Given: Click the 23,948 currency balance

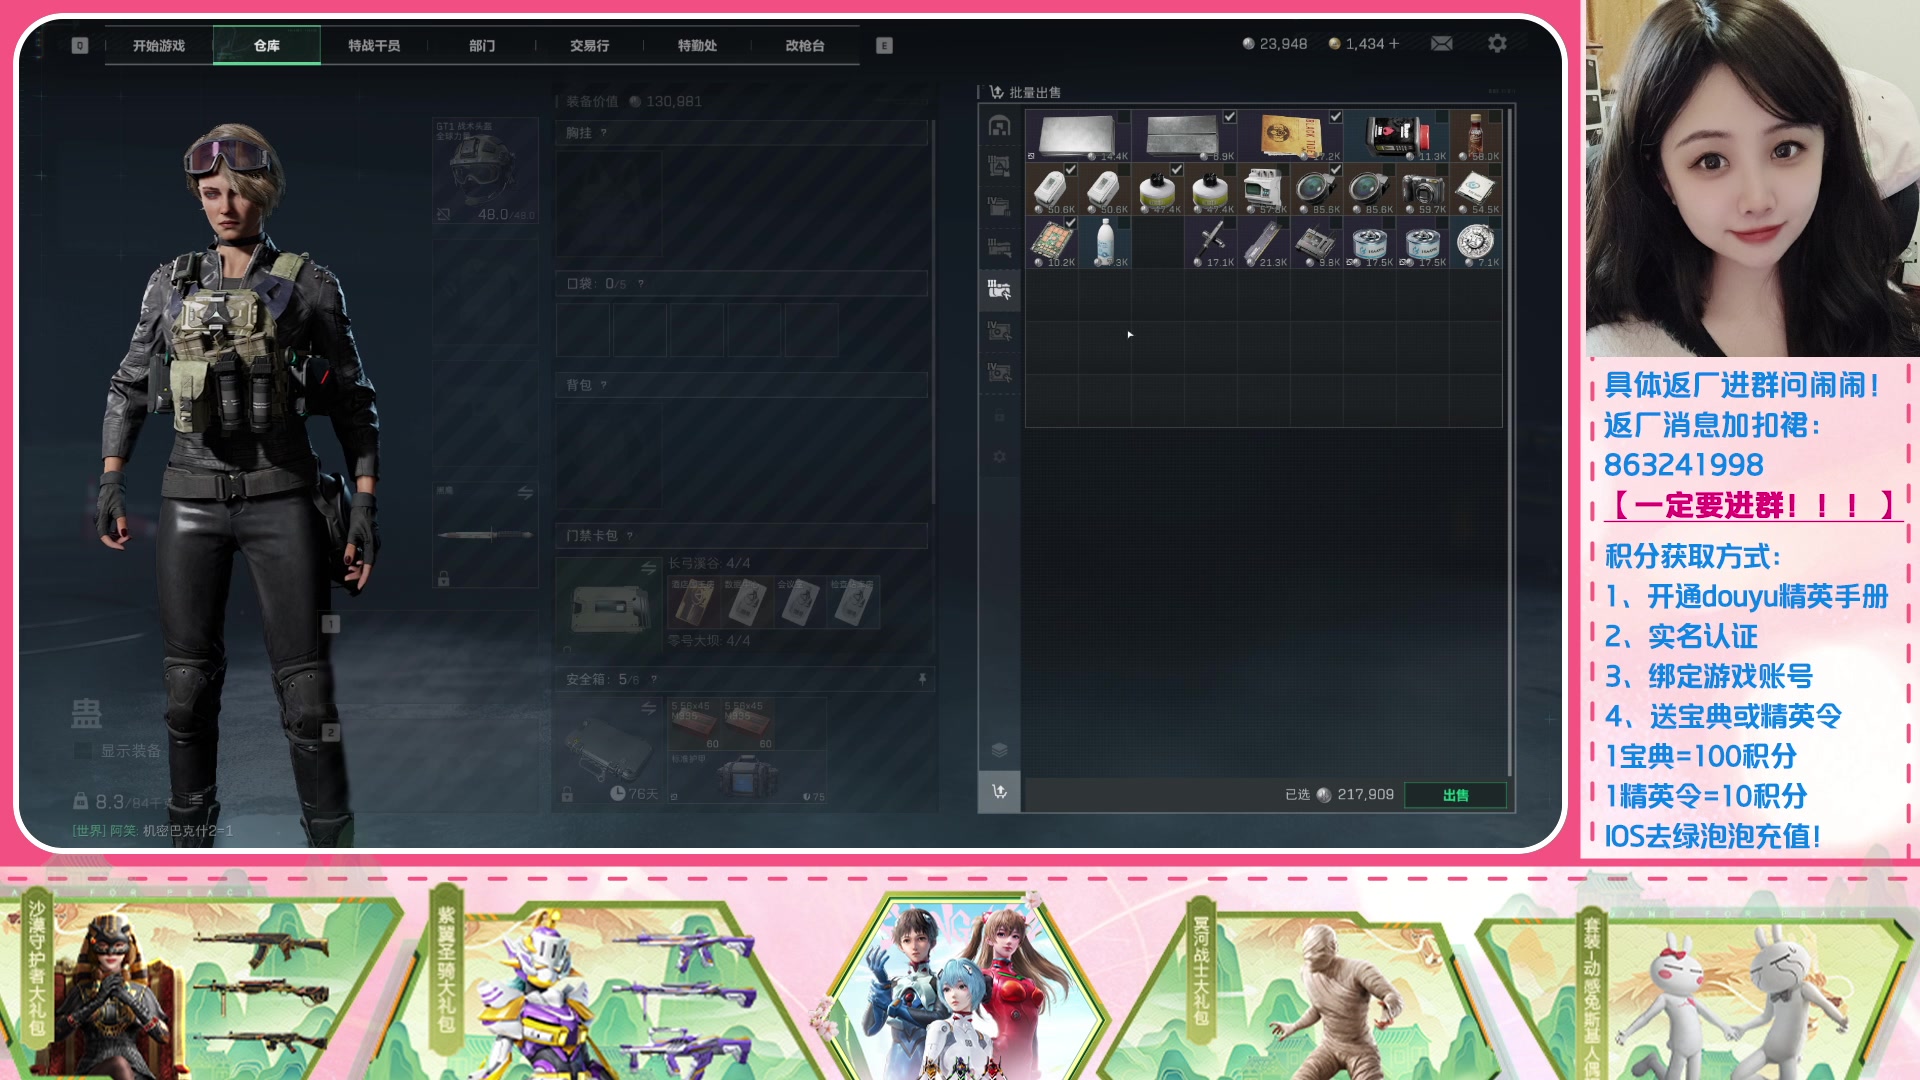Looking at the screenshot, I should pyautogui.click(x=1275, y=43).
